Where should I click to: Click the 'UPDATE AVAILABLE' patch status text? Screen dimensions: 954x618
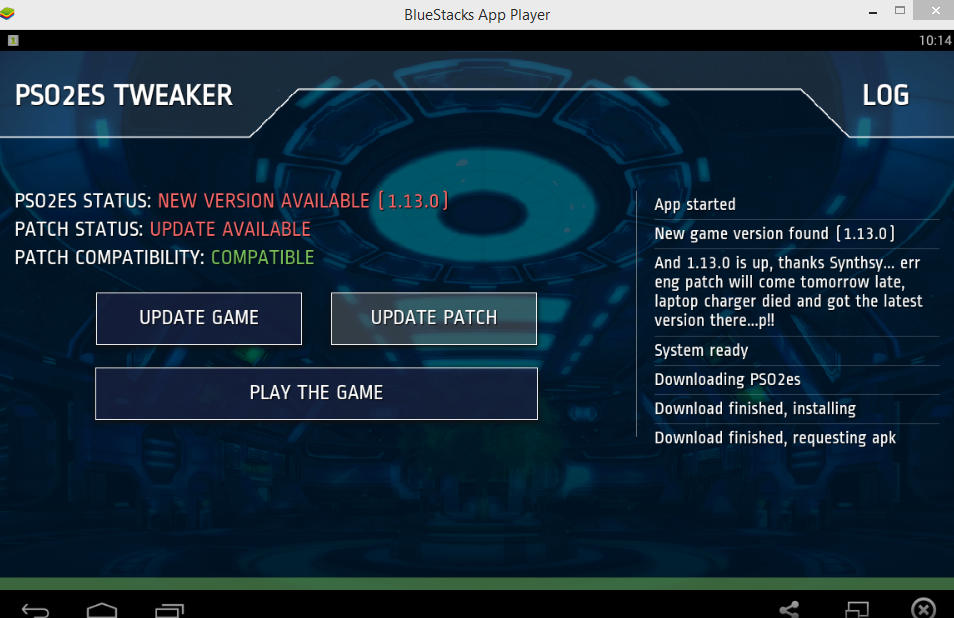230,229
